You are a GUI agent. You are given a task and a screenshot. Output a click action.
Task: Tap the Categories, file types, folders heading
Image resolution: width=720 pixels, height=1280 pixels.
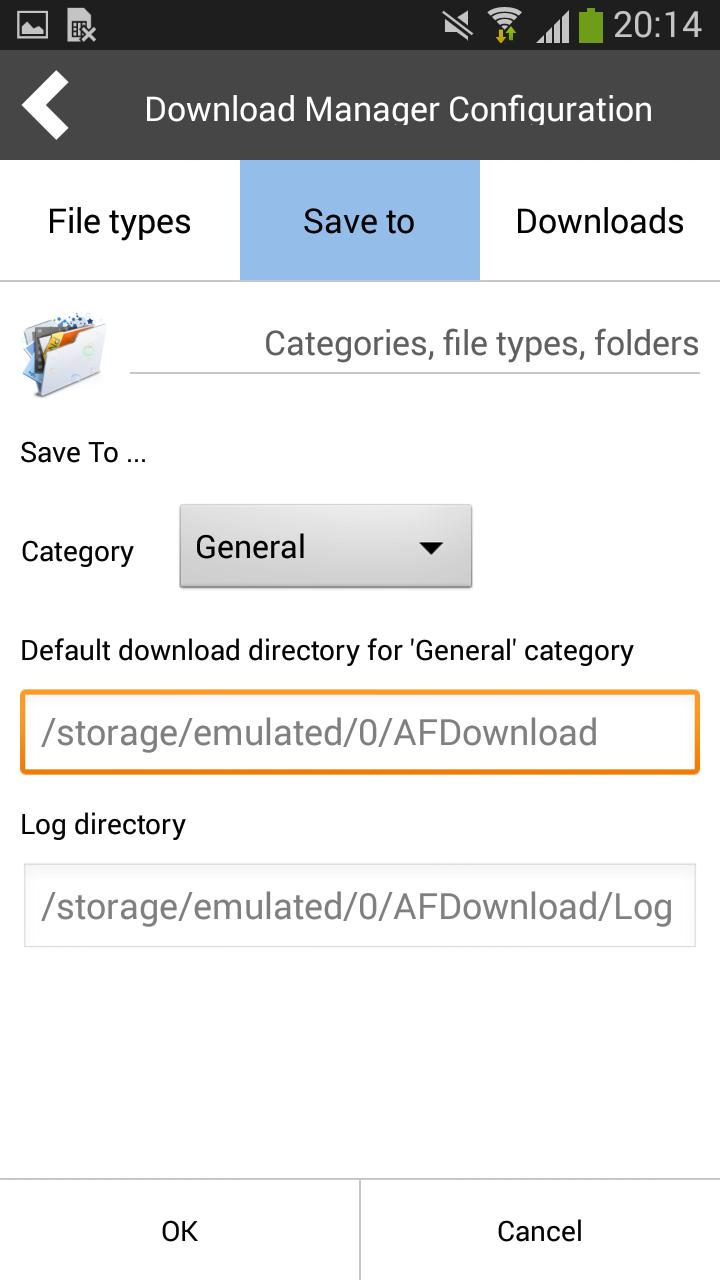pos(482,344)
